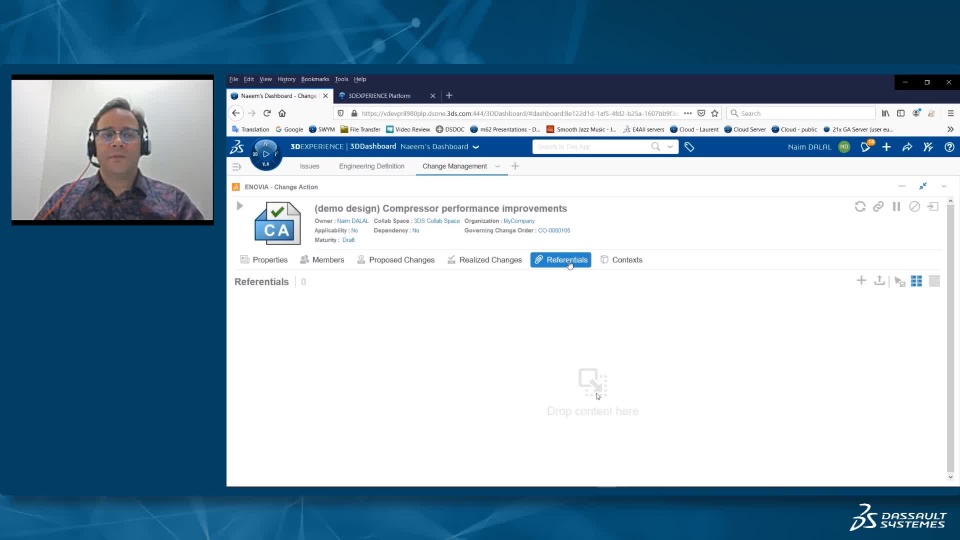Open the Engineering Definition dashboard tab
This screenshot has height=540, width=960.
(x=372, y=167)
